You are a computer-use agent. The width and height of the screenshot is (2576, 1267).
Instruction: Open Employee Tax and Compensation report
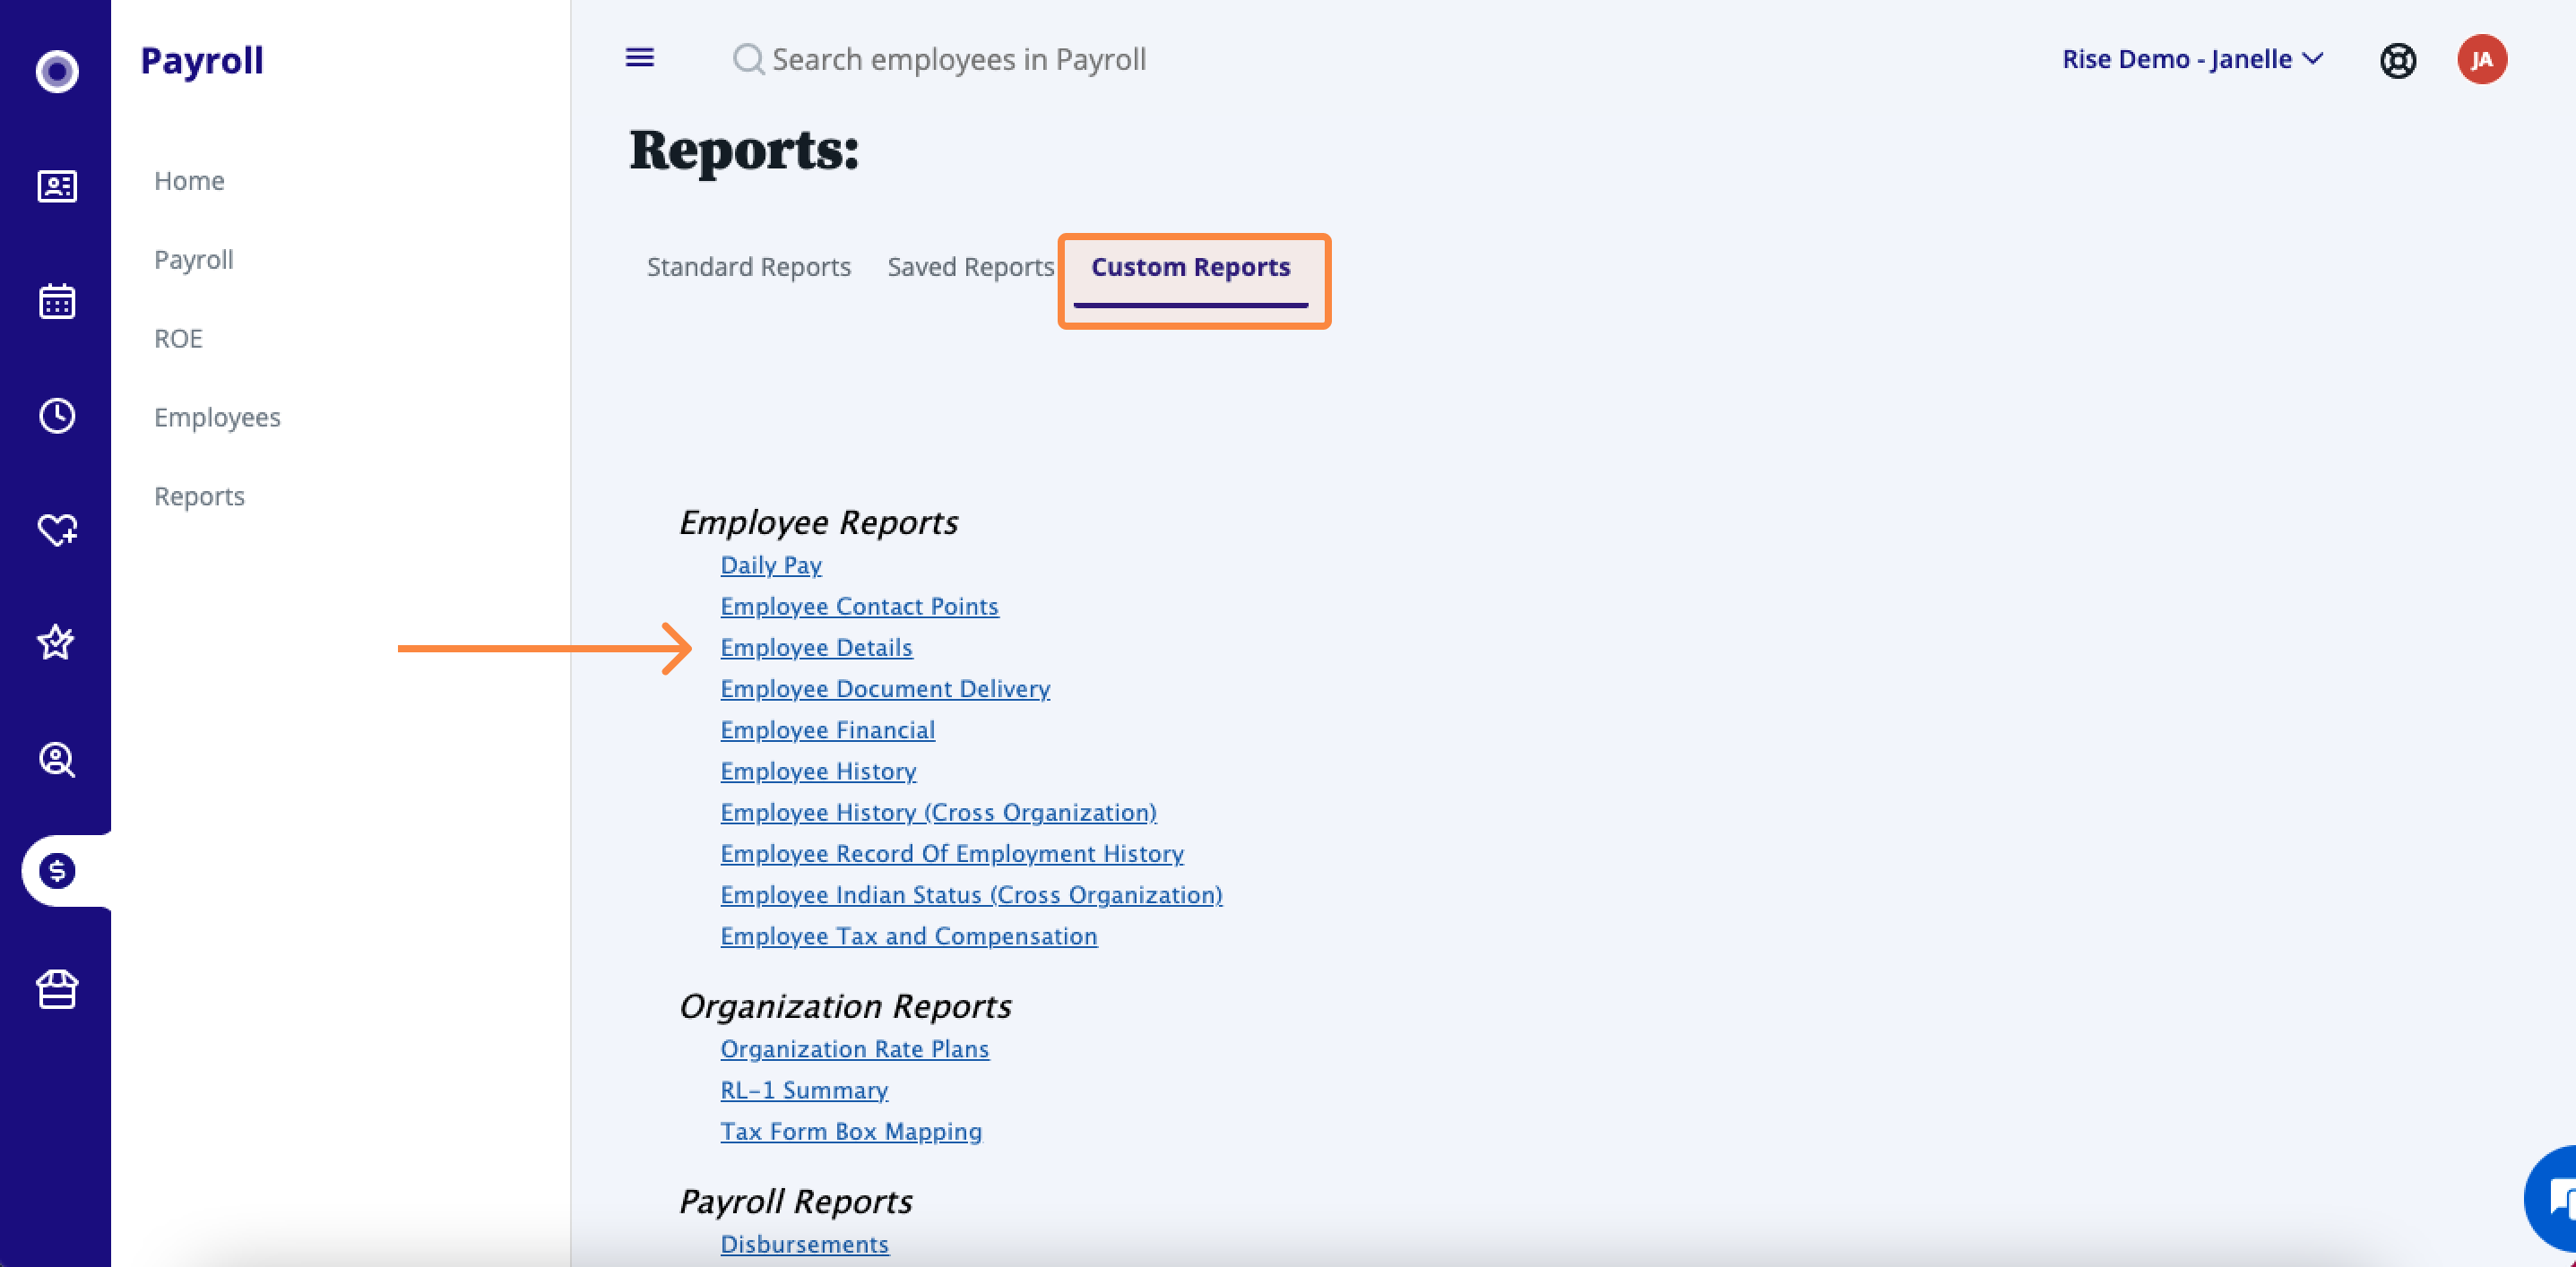908,936
